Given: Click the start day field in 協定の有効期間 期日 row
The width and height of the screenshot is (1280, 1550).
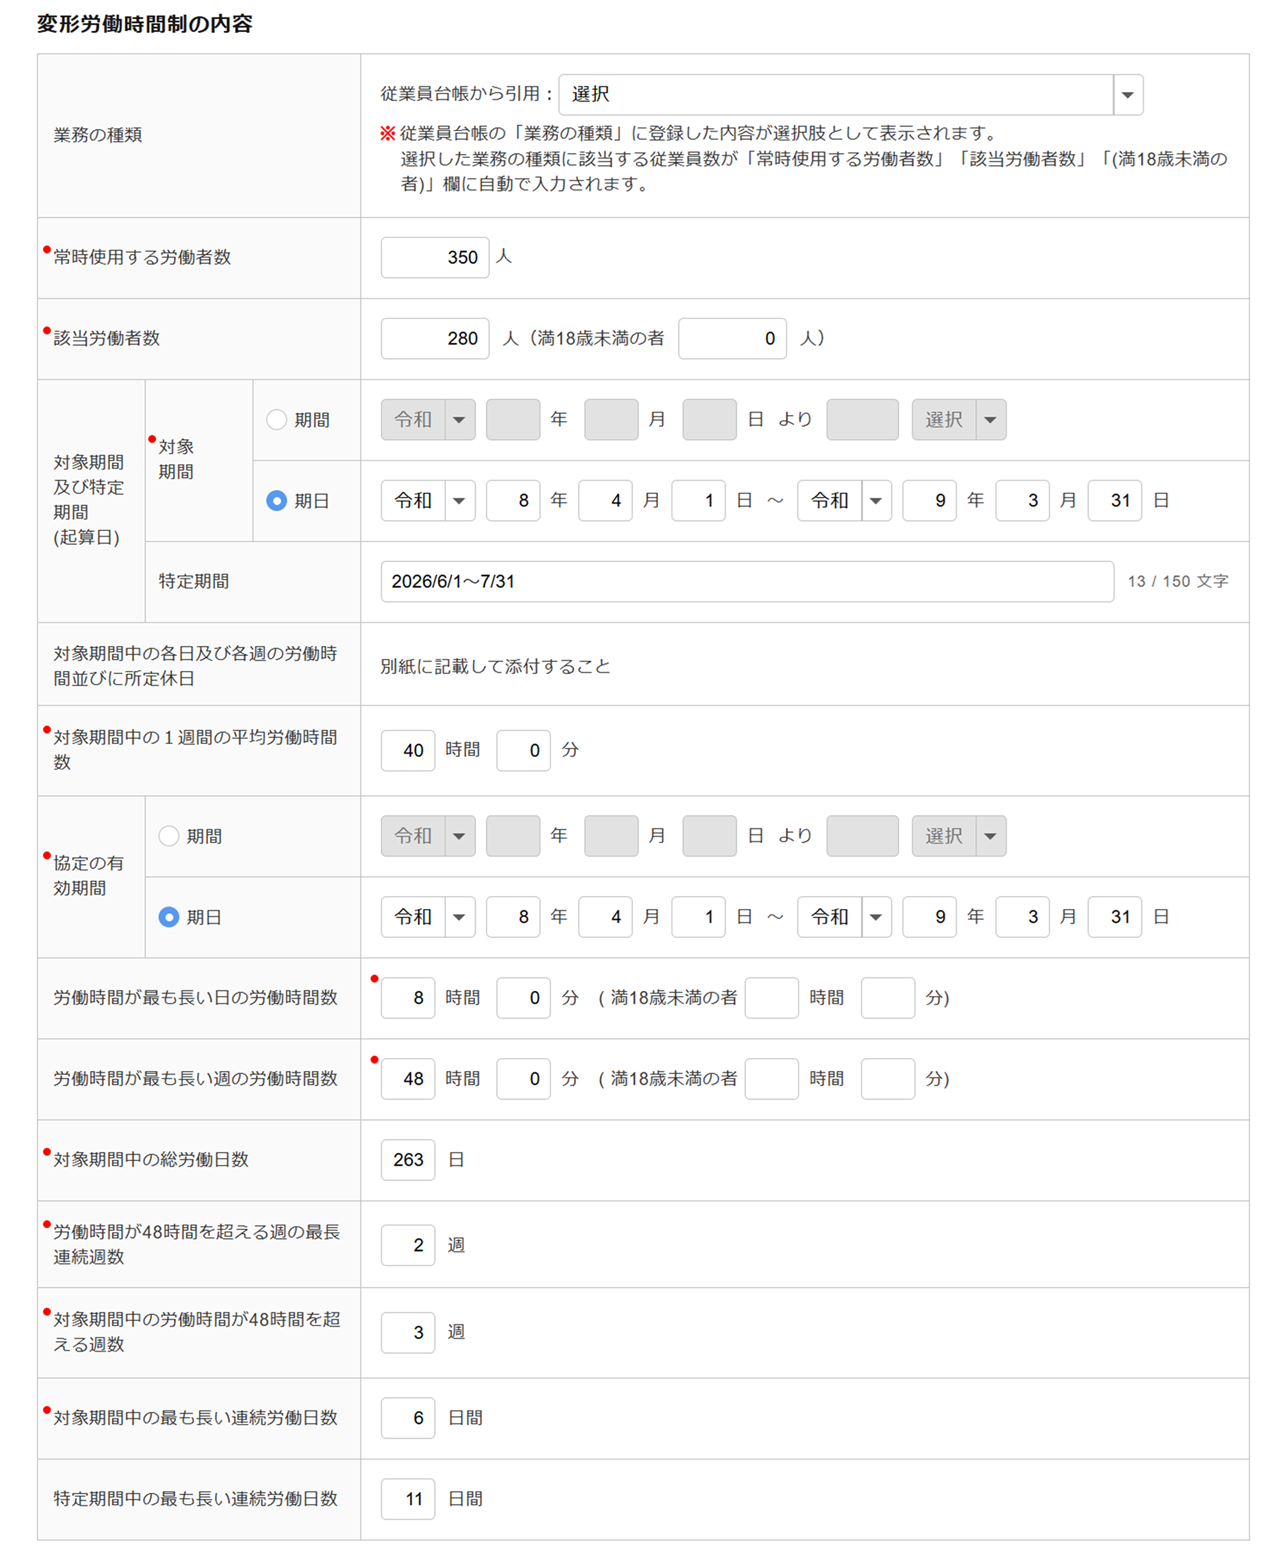Looking at the screenshot, I should click(699, 917).
